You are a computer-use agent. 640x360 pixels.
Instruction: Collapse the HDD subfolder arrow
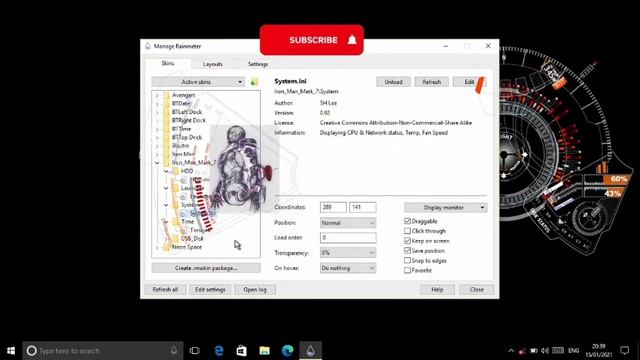point(166,171)
